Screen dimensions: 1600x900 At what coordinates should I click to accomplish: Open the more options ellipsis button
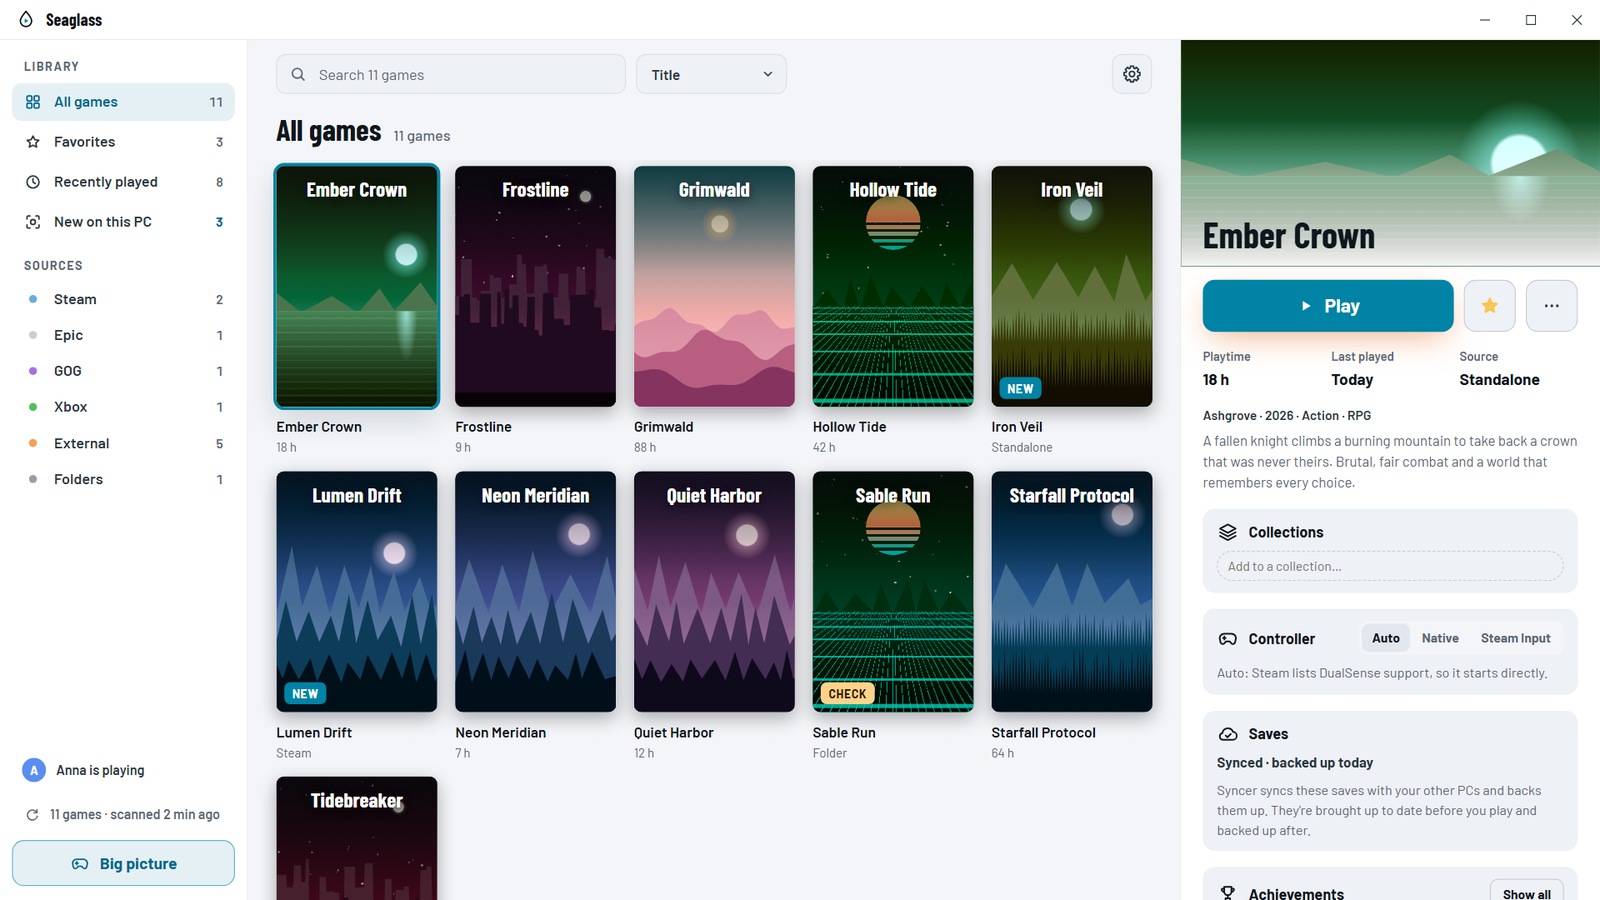coord(1552,306)
